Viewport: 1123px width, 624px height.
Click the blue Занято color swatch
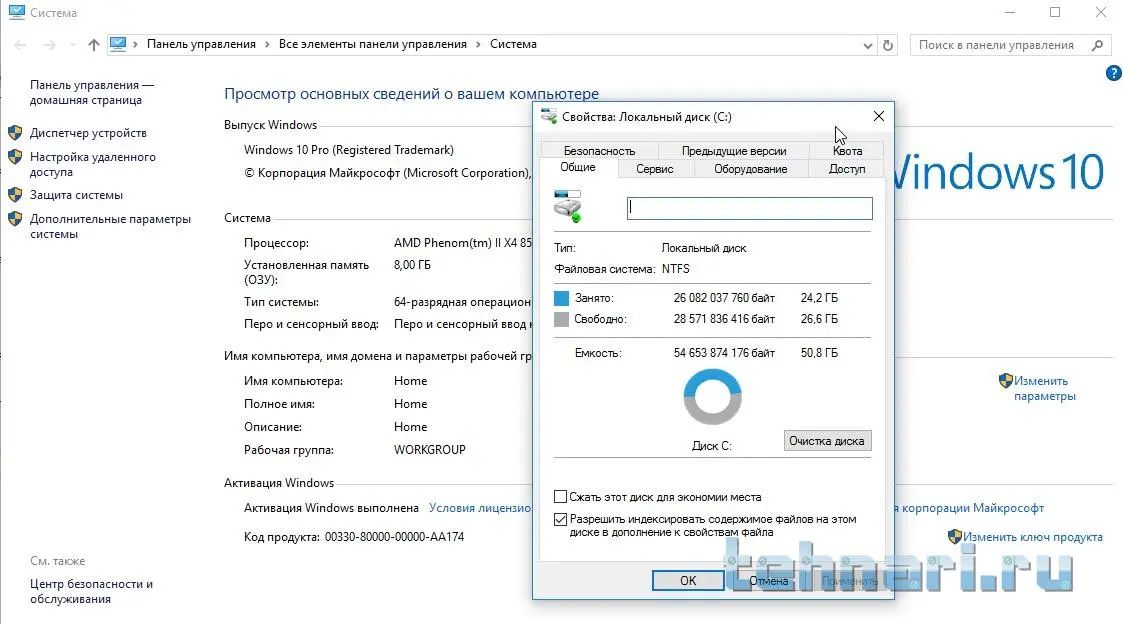[x=561, y=298]
